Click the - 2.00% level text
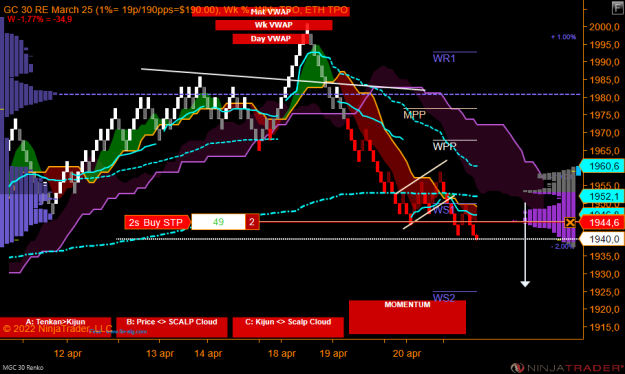The width and height of the screenshot is (625, 374). tap(563, 247)
